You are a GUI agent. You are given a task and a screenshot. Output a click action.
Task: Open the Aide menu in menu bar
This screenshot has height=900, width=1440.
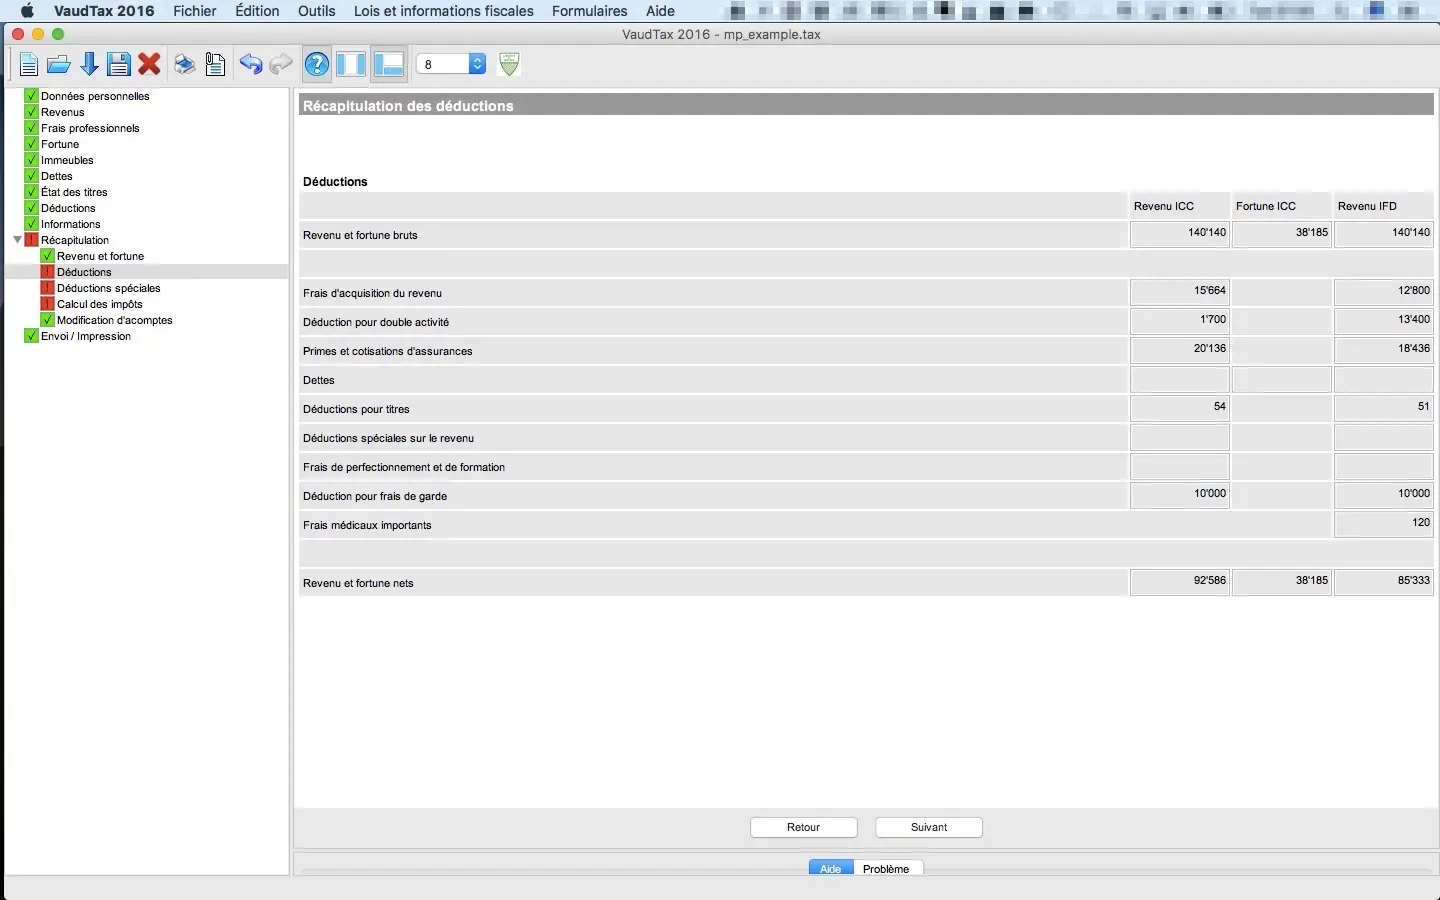coord(660,11)
